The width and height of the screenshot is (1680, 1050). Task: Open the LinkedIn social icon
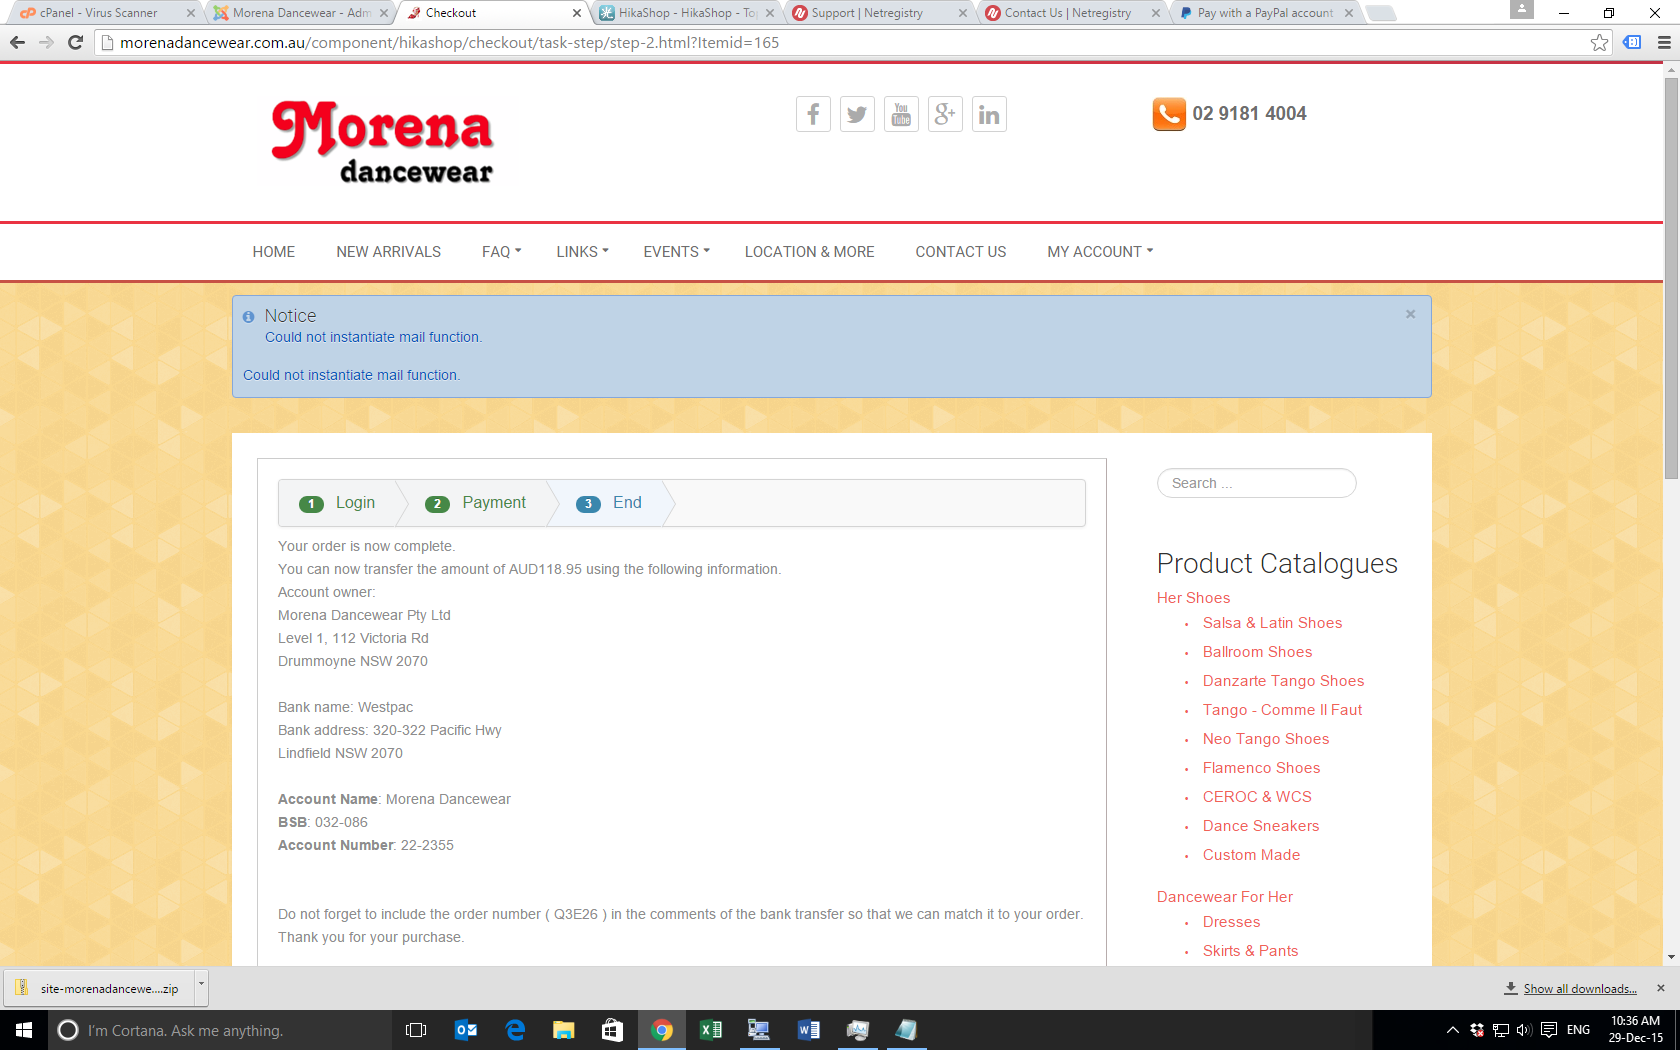989,114
